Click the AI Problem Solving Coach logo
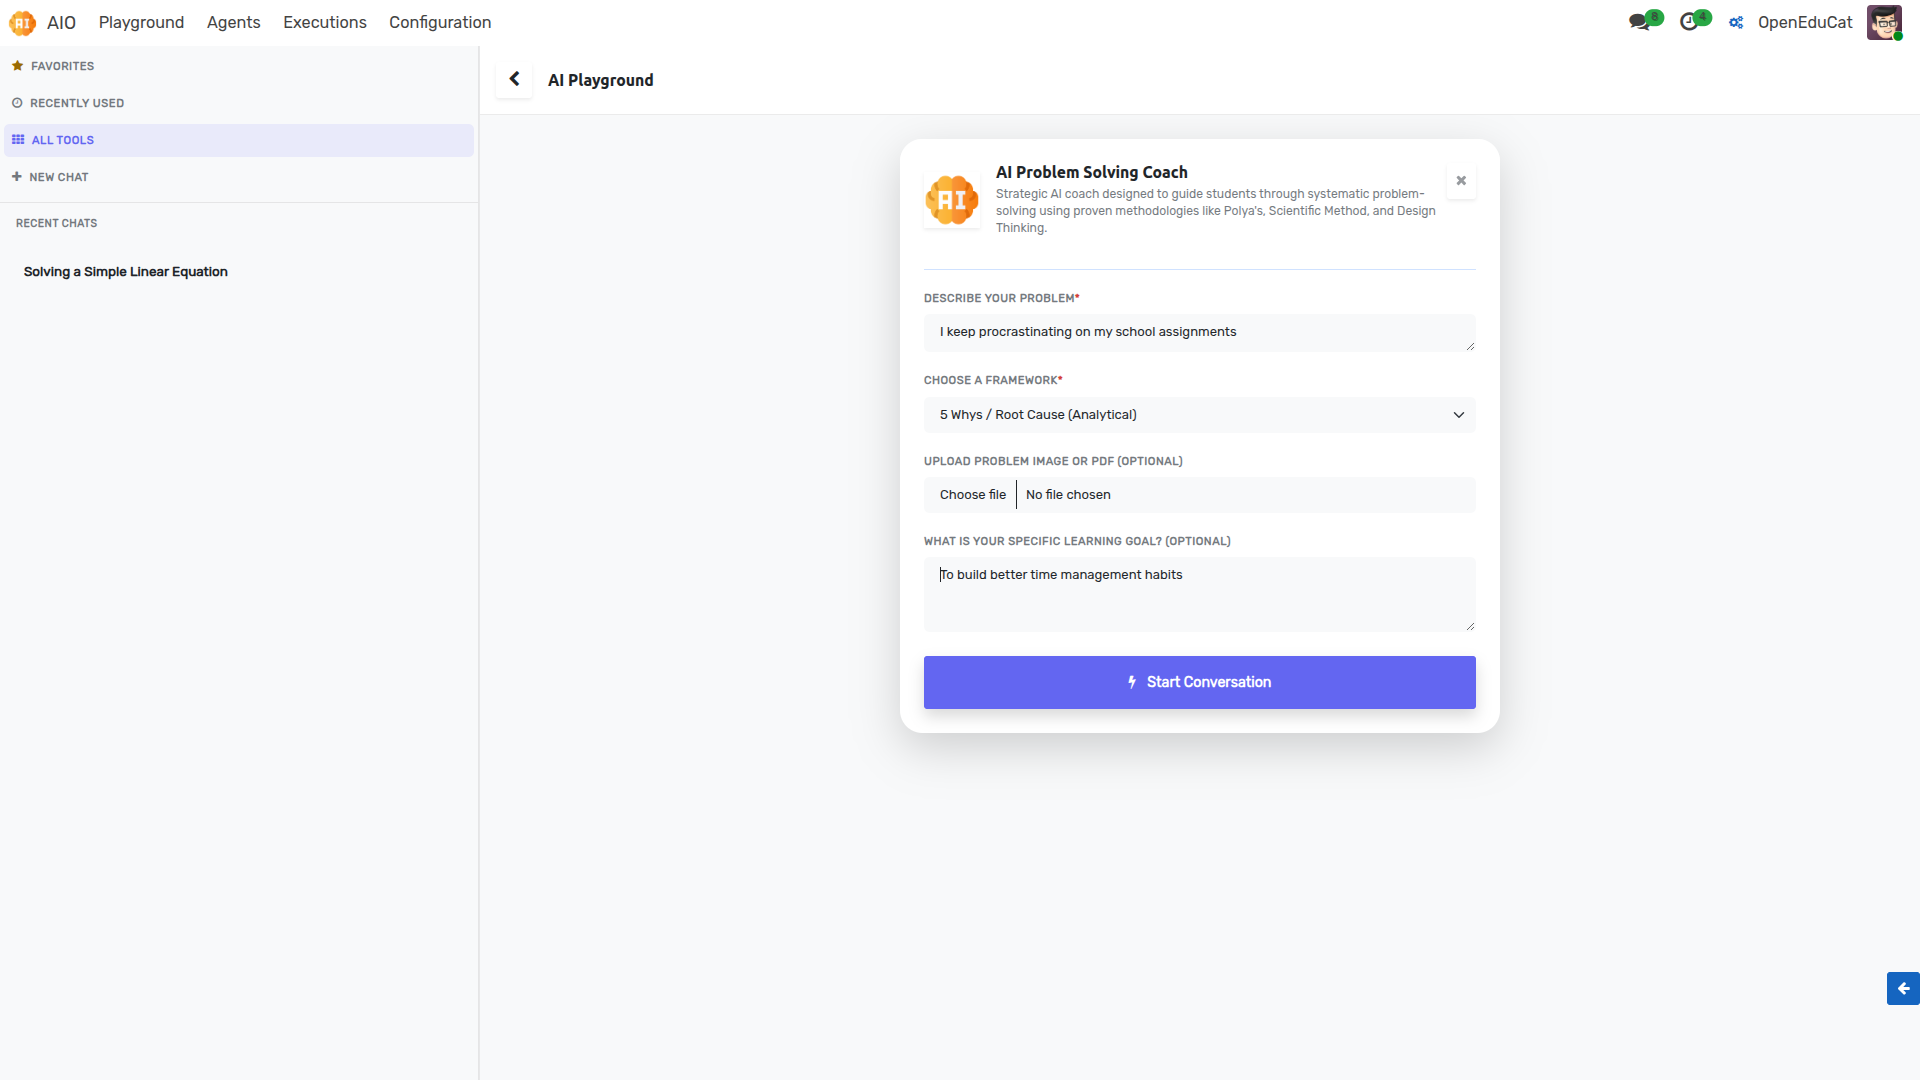The image size is (1920, 1080). [952, 200]
